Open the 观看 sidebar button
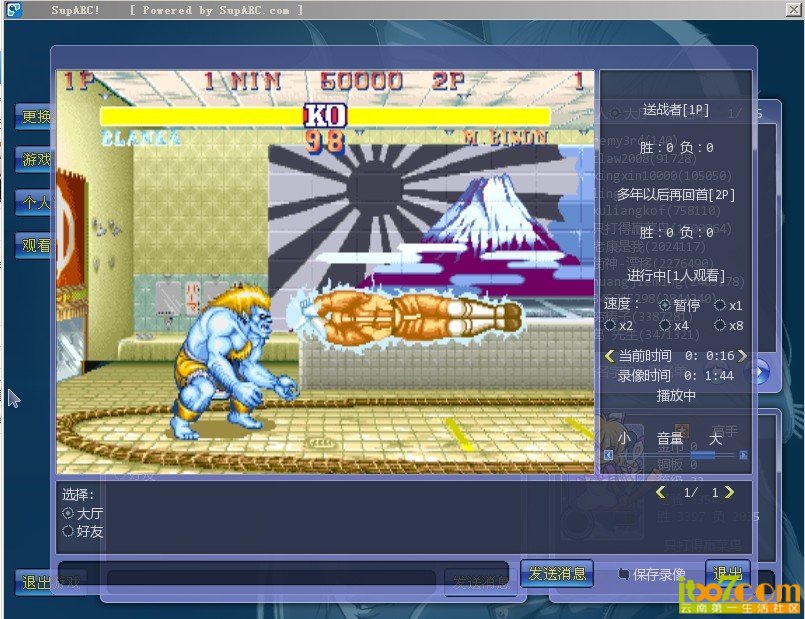Image resolution: width=805 pixels, height=619 pixels. click(34, 246)
